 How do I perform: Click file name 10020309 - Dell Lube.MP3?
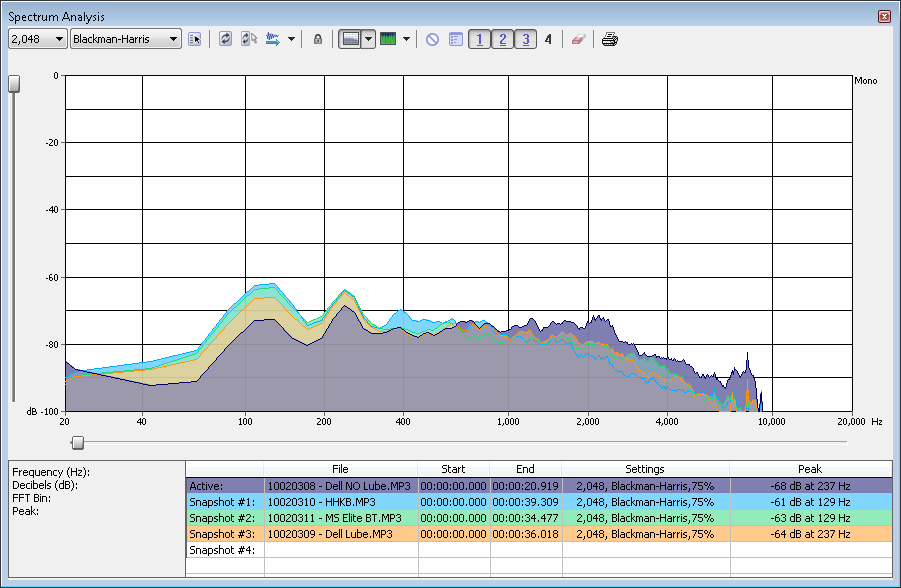(x=330, y=534)
